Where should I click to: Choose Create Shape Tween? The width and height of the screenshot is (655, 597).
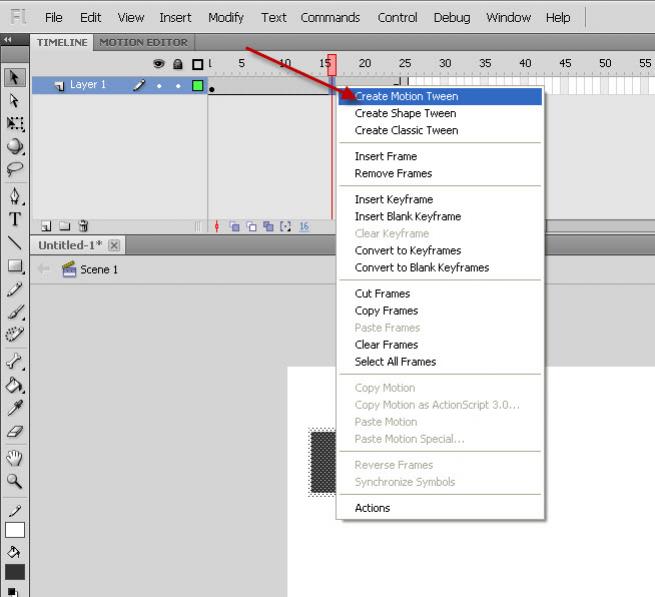point(440,113)
